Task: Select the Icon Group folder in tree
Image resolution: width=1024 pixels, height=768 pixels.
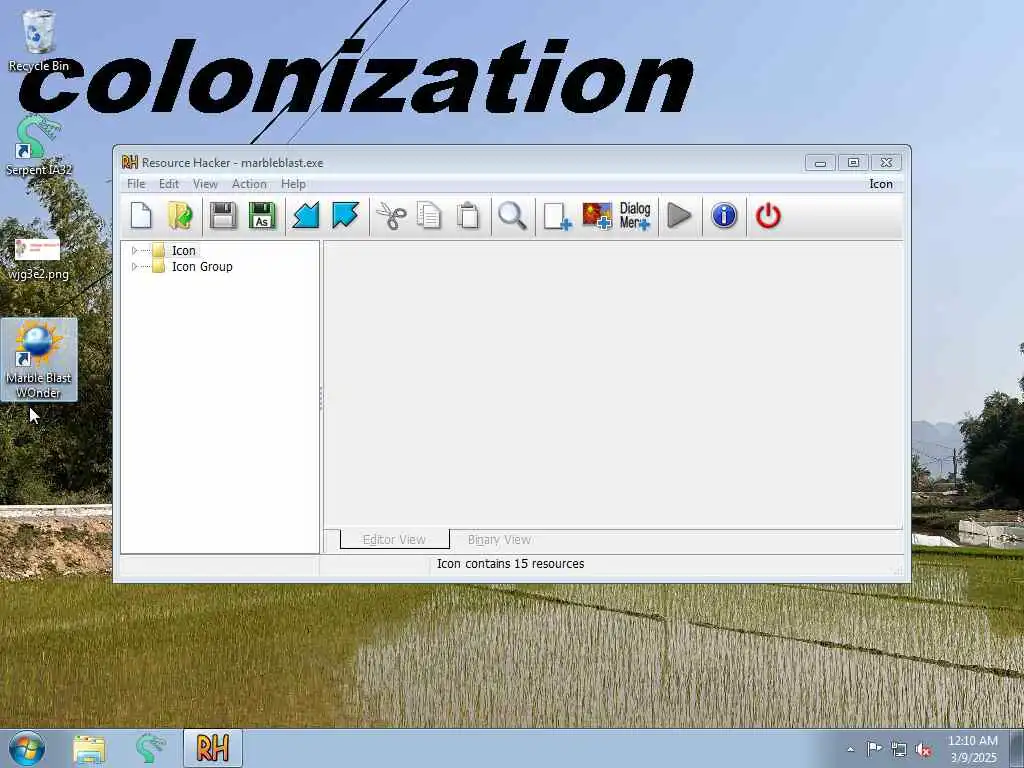Action: click(x=202, y=266)
